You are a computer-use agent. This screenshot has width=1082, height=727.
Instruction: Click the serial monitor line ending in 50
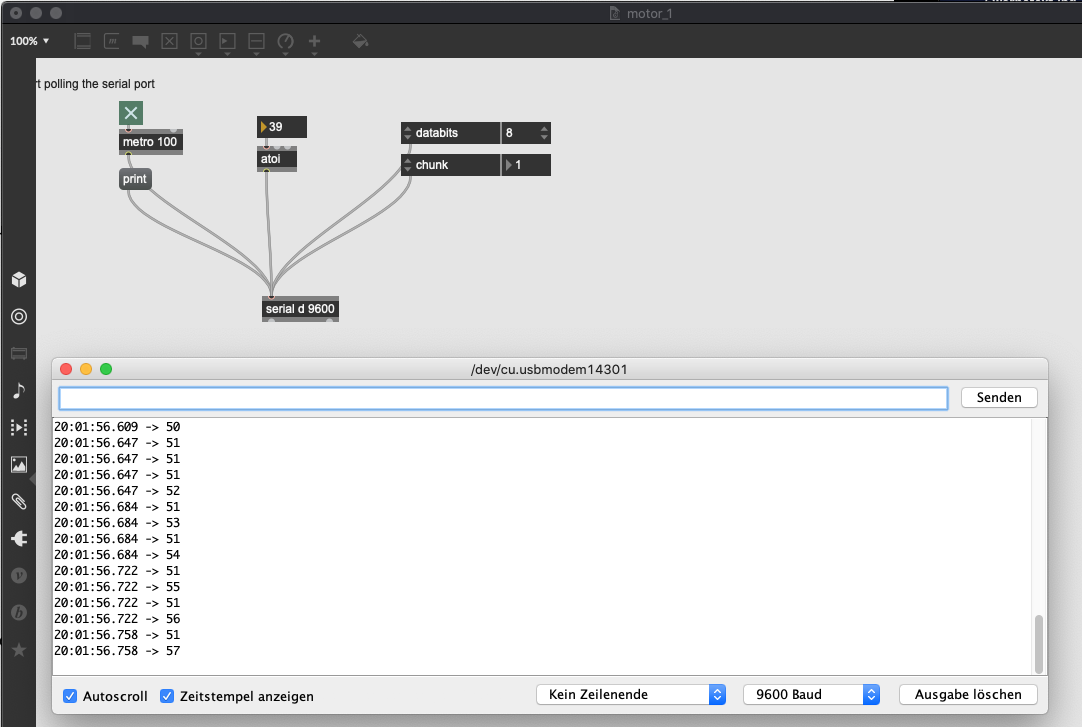[x=117, y=427]
